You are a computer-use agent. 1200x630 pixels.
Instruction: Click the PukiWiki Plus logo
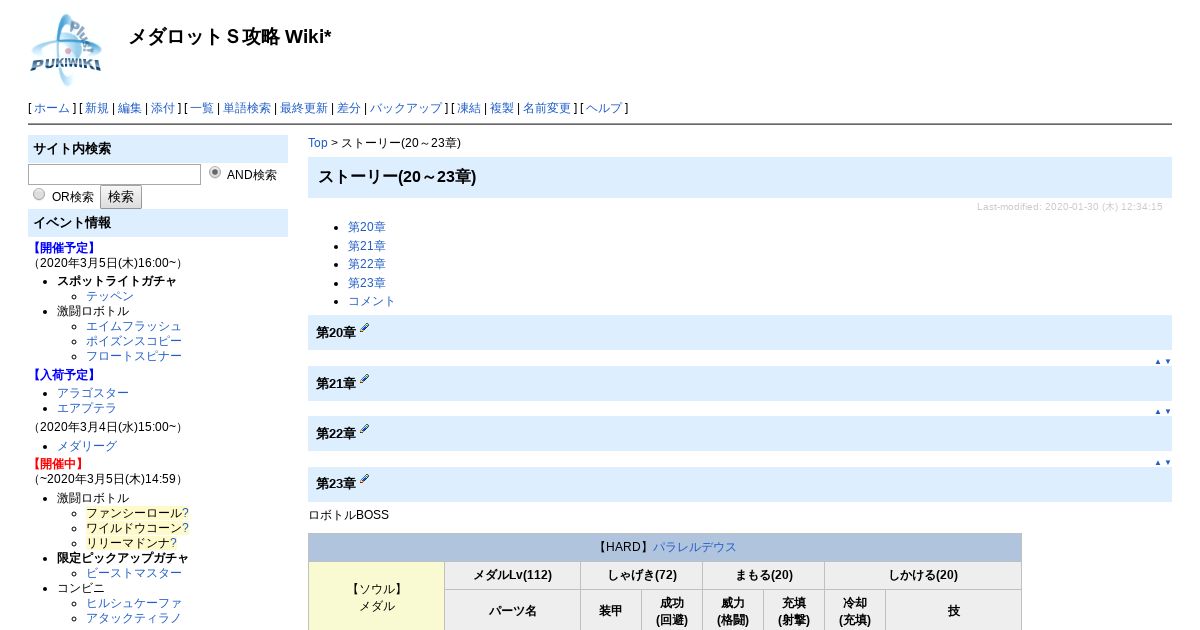[66, 49]
